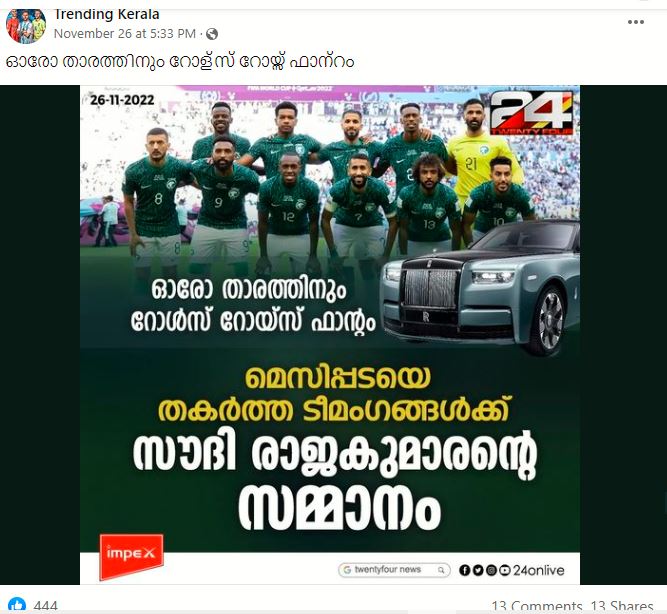Click the Instagram icon beside 24onlive
The height and width of the screenshot is (614, 667).
[x=491, y=570]
